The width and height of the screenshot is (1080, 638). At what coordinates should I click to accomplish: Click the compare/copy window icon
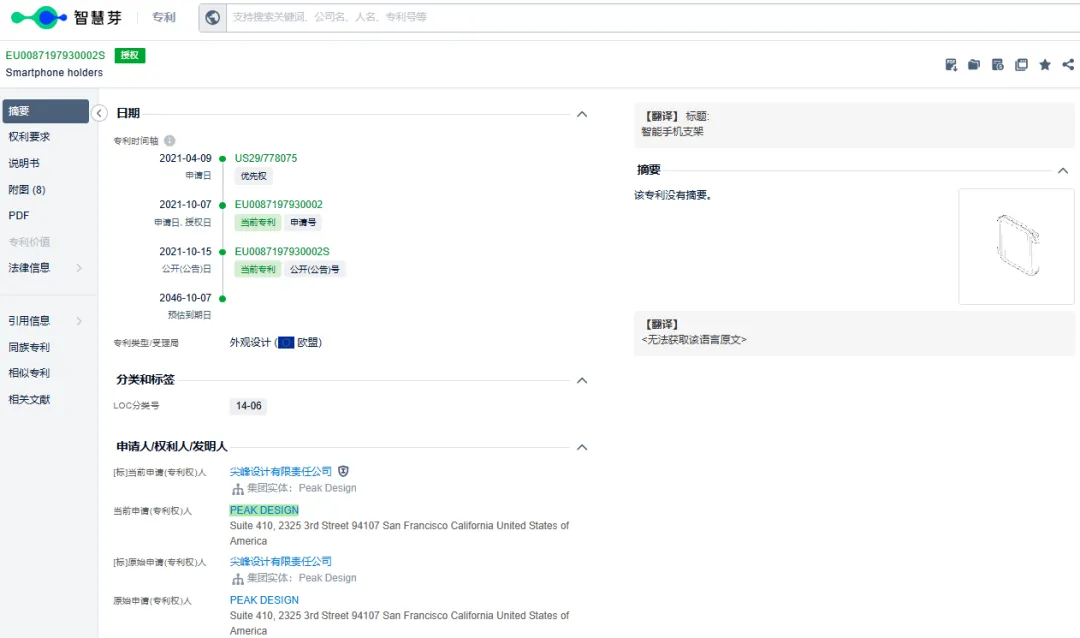1021,65
